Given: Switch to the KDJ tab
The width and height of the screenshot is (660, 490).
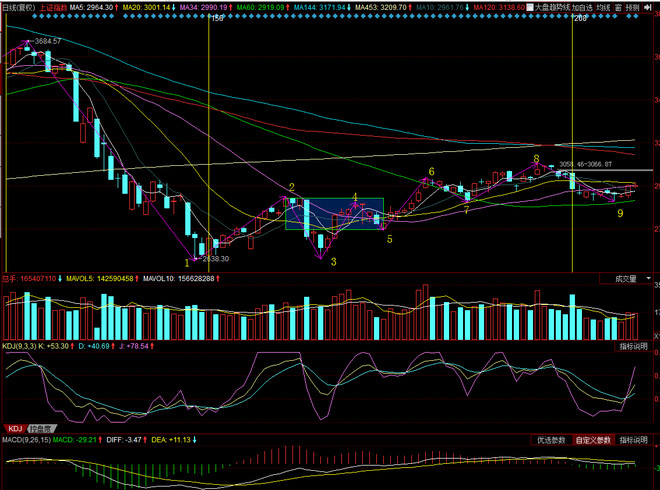Looking at the screenshot, I should tap(15, 429).
